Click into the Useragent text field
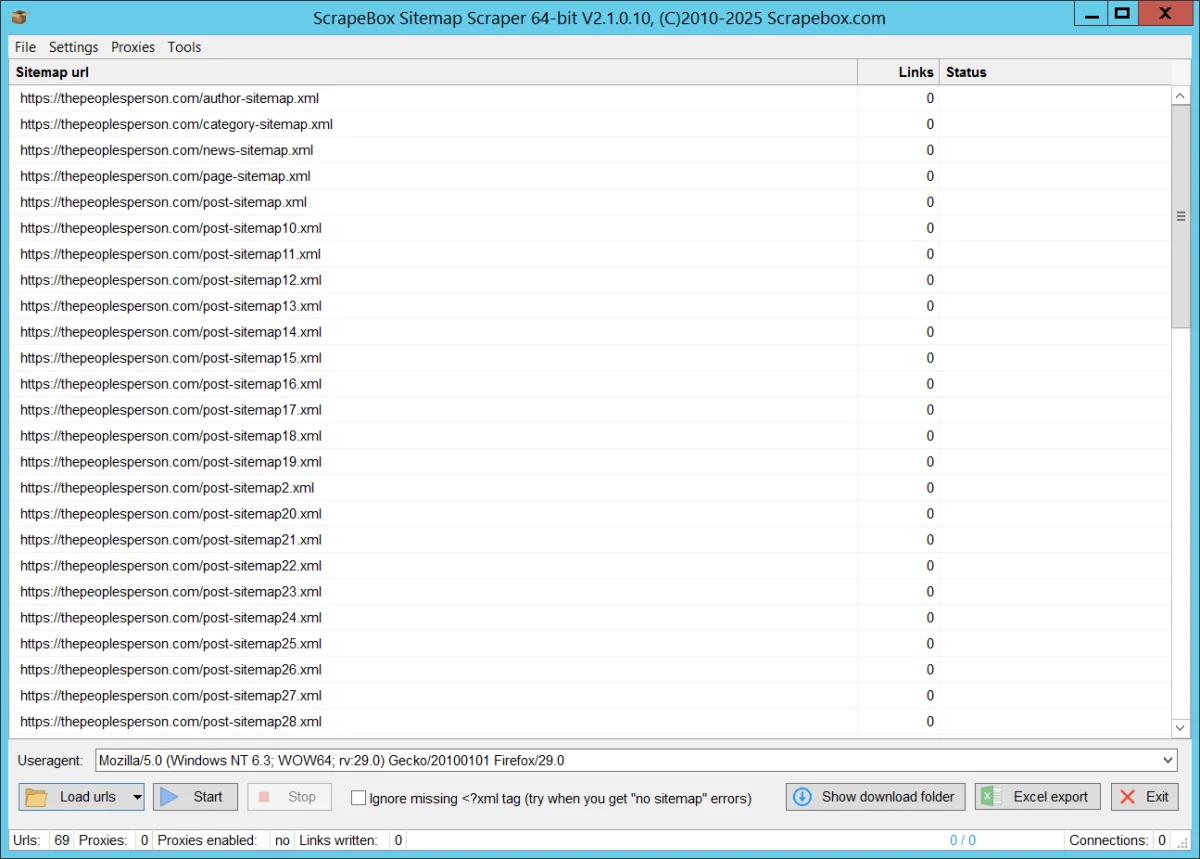1200x859 pixels. 628,761
